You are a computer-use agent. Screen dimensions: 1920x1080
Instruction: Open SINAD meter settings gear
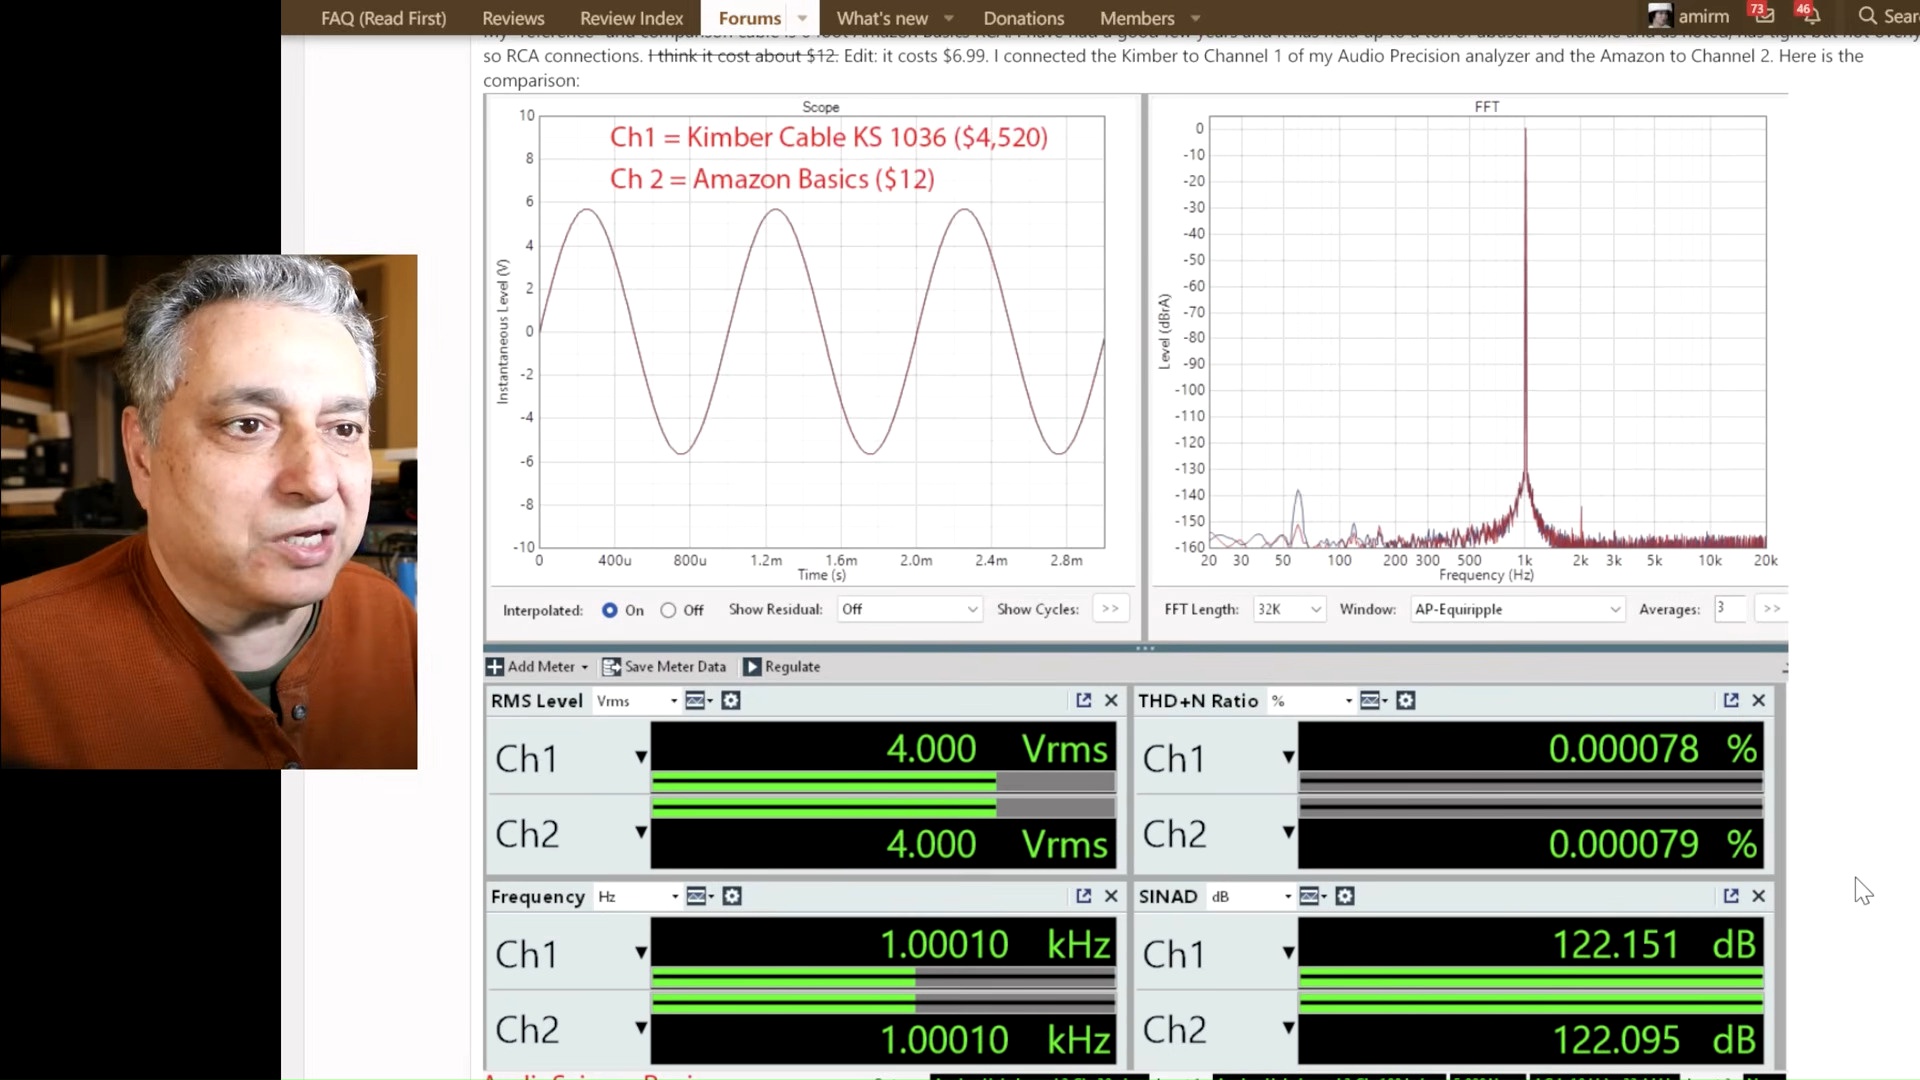click(1345, 897)
